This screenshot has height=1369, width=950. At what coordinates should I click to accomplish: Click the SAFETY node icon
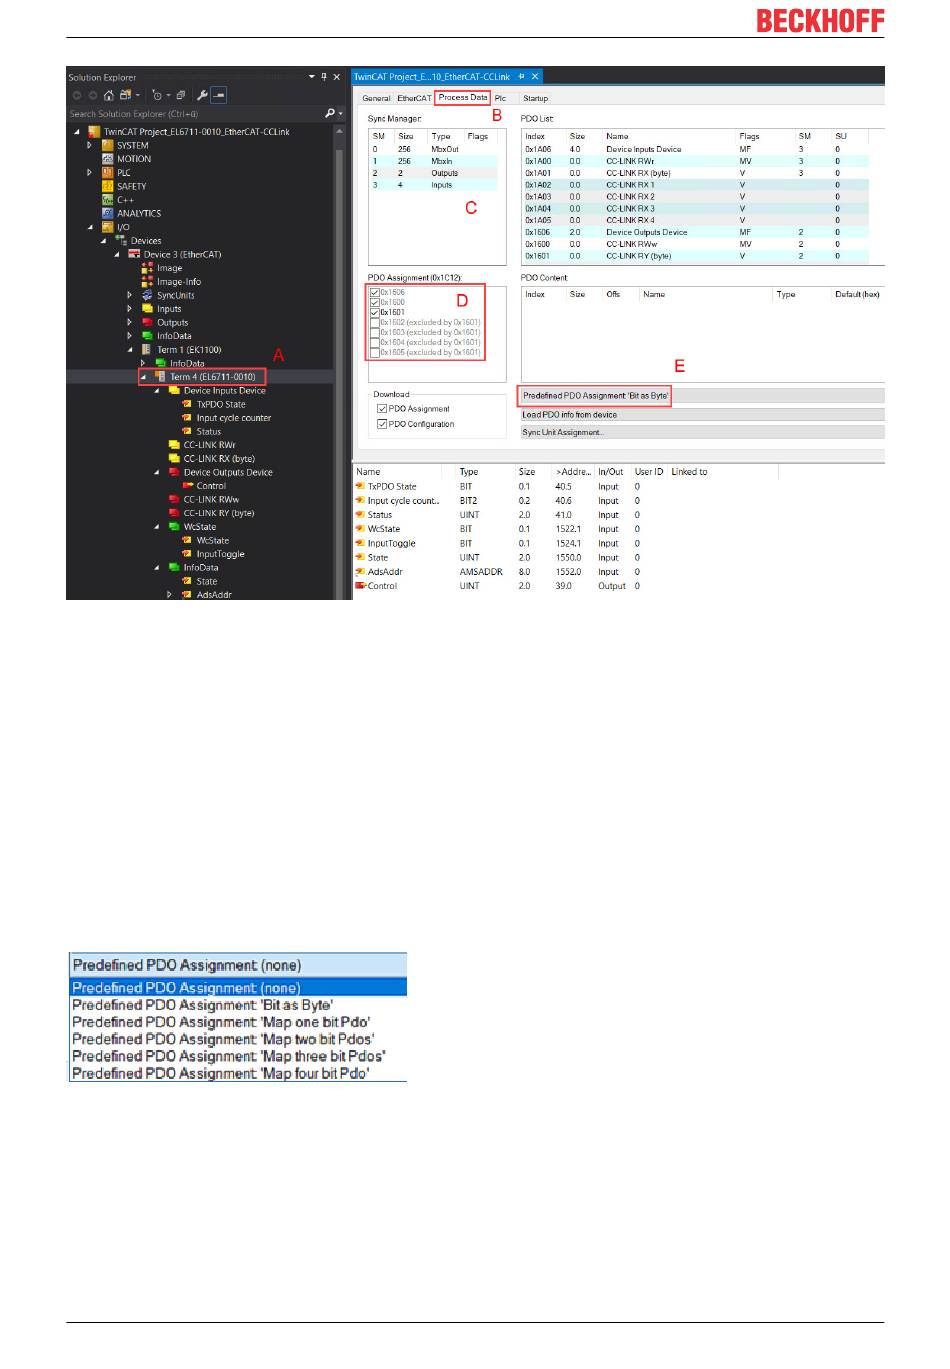pyautogui.click(x=108, y=186)
